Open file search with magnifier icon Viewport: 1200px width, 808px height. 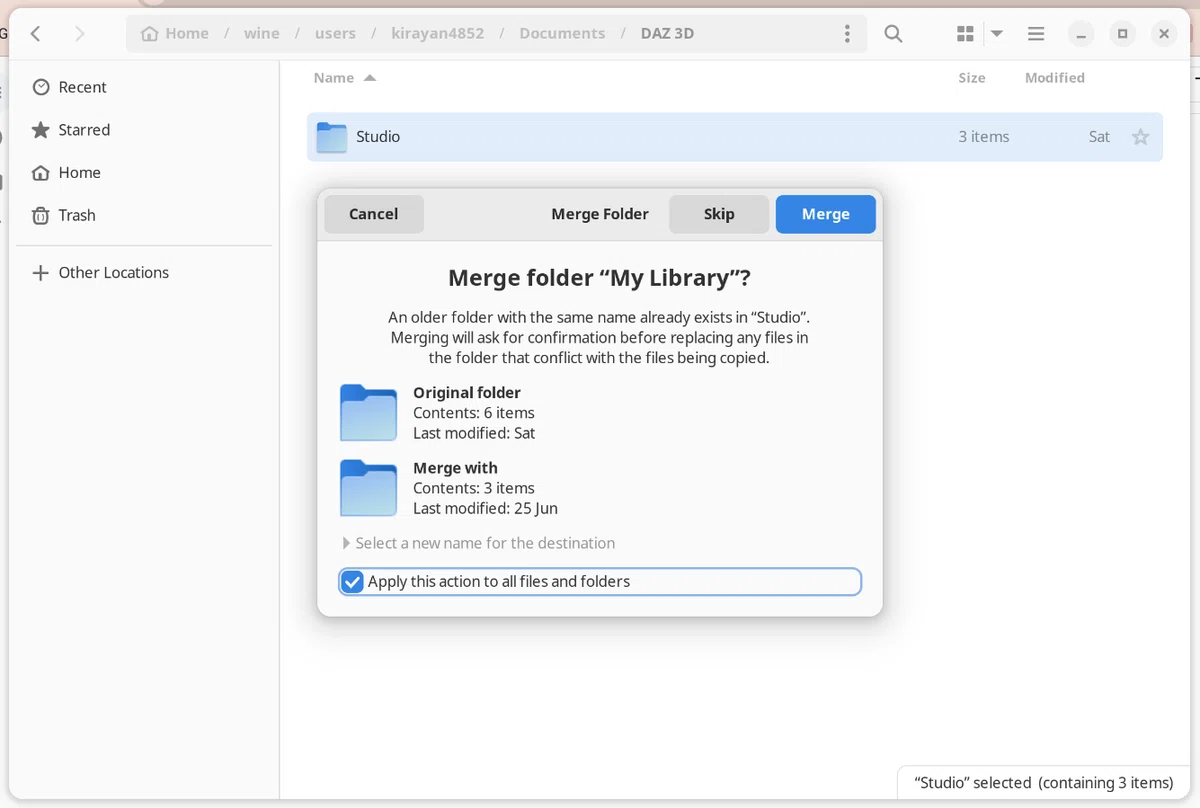893,34
